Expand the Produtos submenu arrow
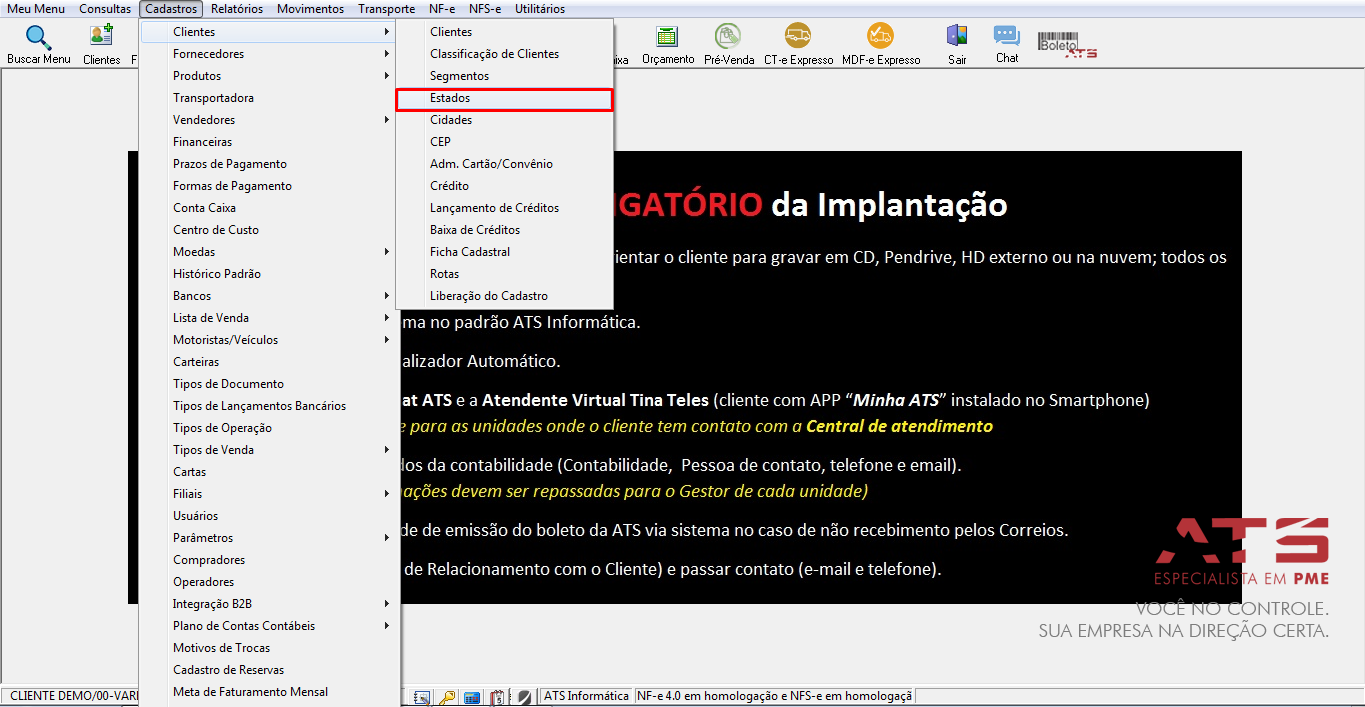This screenshot has width=1365, height=707. click(386, 76)
